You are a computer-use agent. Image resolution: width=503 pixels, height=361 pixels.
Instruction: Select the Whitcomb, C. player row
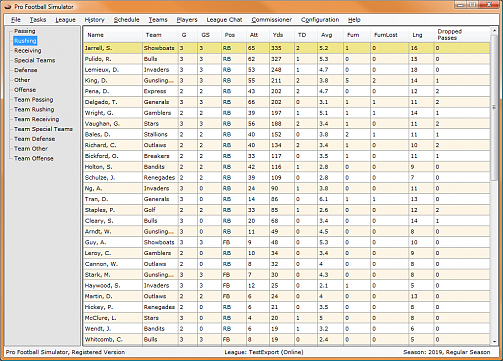pyautogui.click(x=287, y=340)
